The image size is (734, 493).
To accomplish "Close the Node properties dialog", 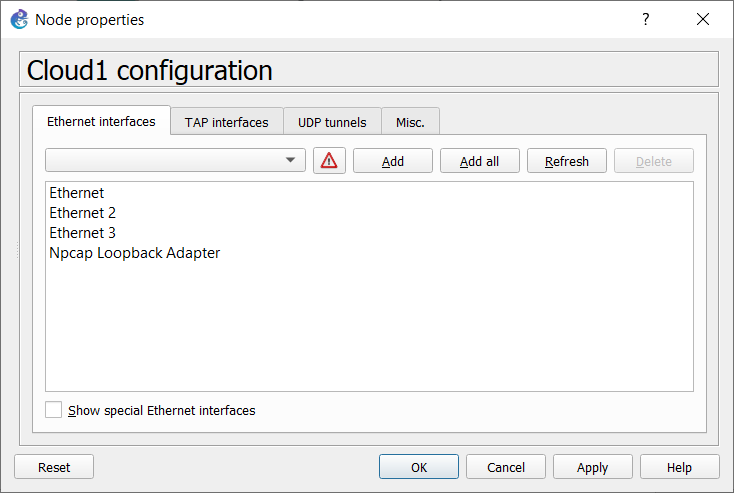I will [703, 19].
